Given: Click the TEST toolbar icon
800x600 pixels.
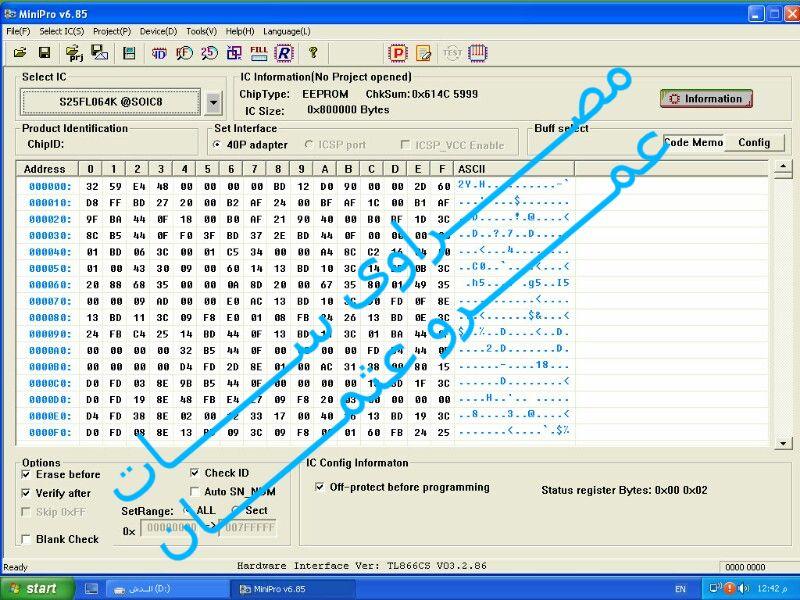Looking at the screenshot, I should coord(452,53).
